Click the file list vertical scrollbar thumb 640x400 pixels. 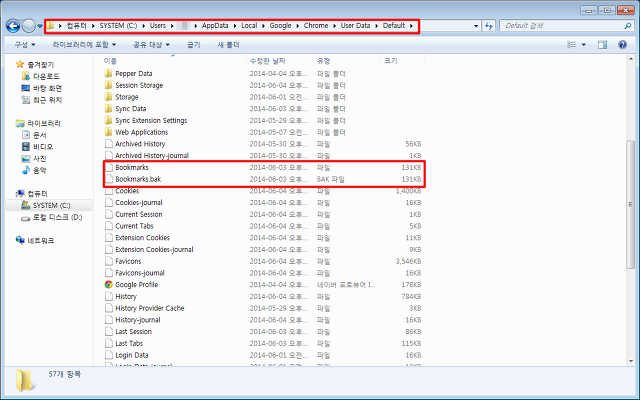[x=631, y=204]
